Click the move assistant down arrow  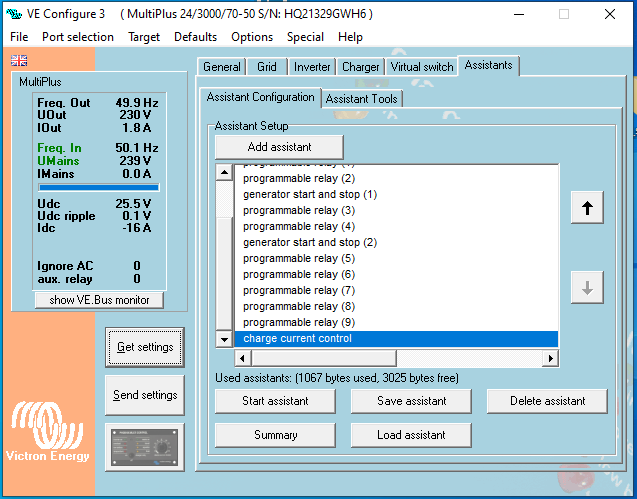point(587,288)
